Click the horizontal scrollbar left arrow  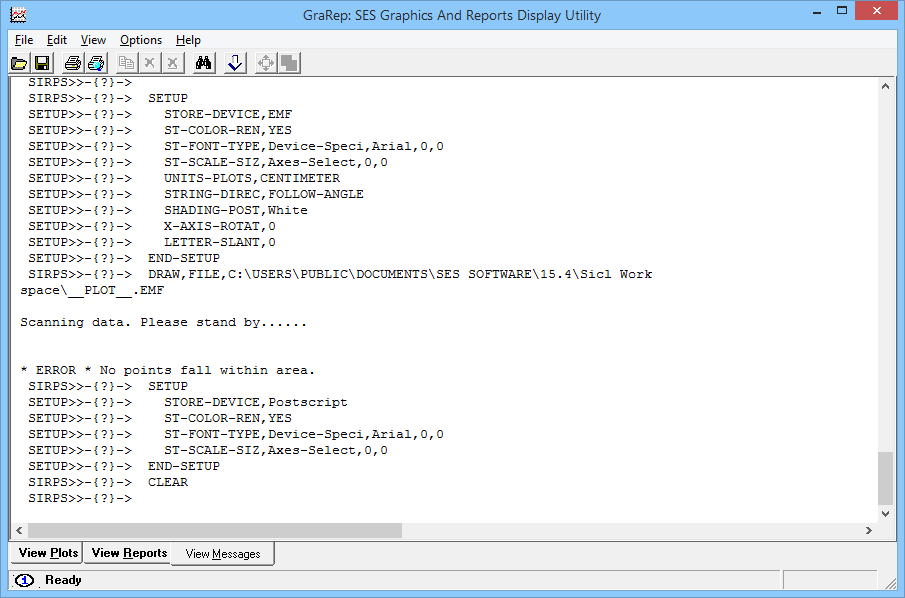tap(19, 530)
